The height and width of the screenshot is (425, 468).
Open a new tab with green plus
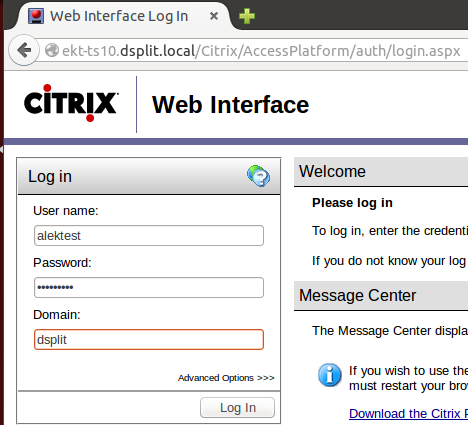(x=247, y=16)
